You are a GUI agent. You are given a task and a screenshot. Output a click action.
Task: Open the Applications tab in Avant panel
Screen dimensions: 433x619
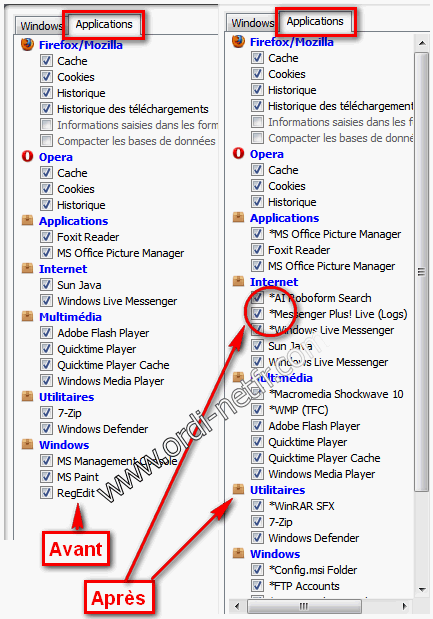[104, 24]
